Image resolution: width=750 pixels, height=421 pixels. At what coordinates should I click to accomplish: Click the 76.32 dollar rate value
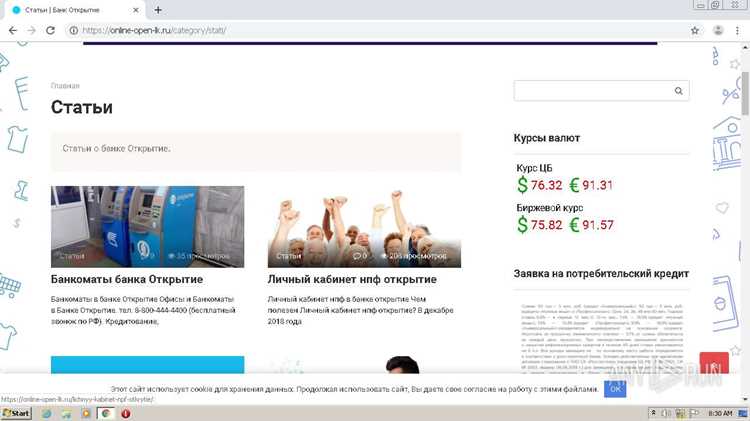pyautogui.click(x=547, y=185)
